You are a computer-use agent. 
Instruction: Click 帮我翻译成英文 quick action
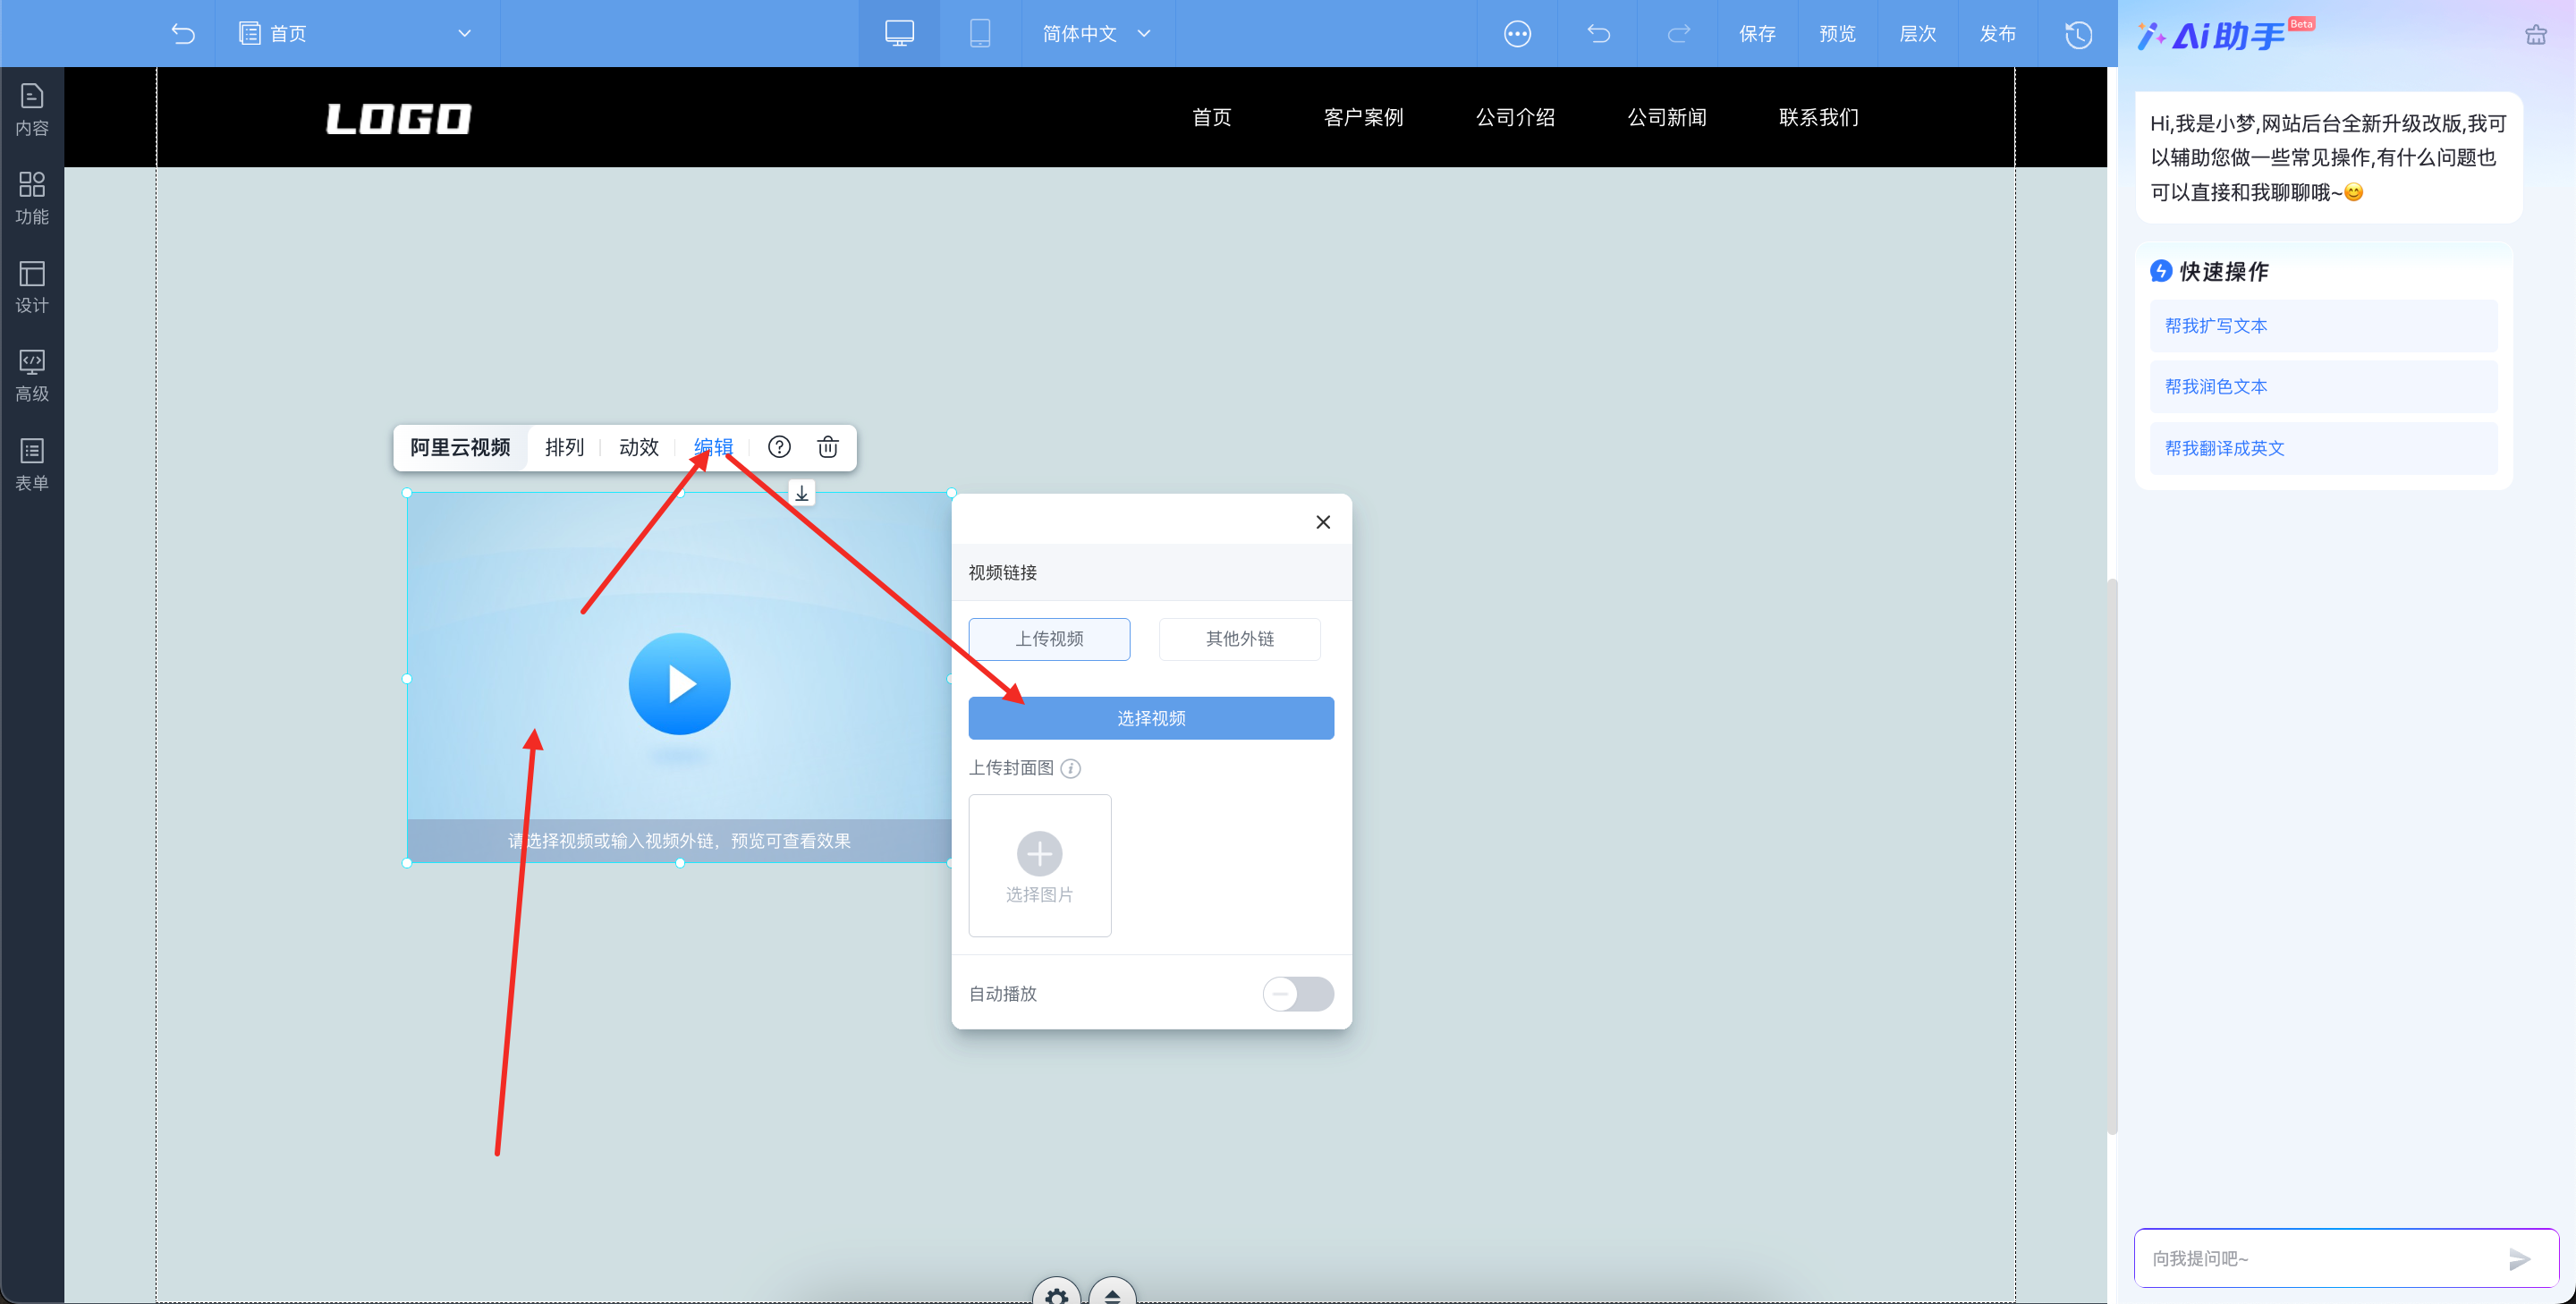(x=2225, y=448)
